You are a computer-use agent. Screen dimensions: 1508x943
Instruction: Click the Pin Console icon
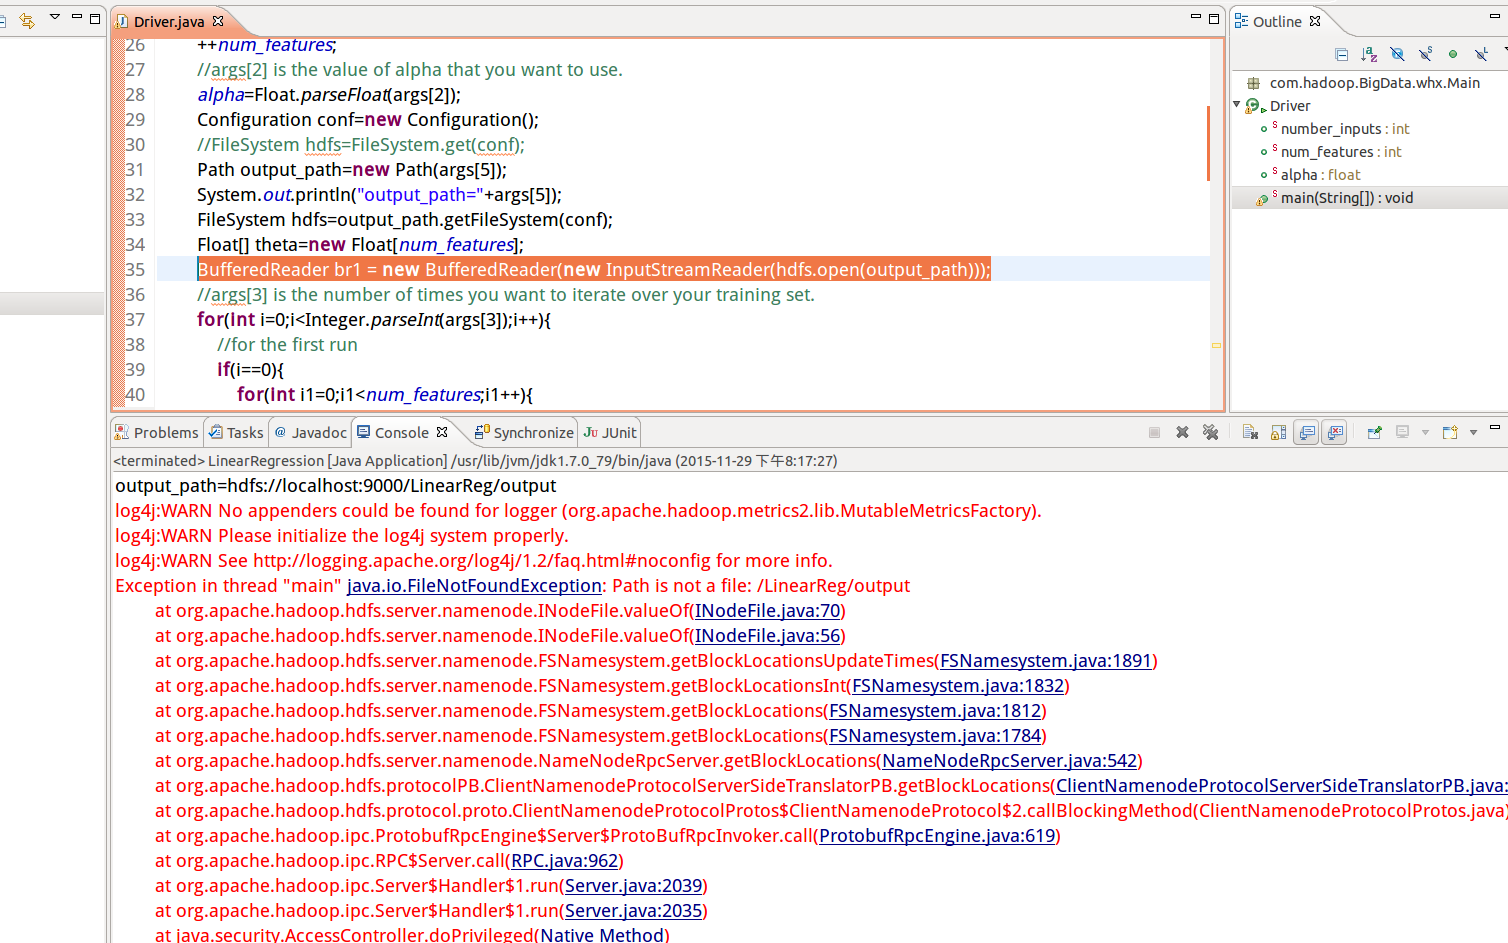[1374, 432]
